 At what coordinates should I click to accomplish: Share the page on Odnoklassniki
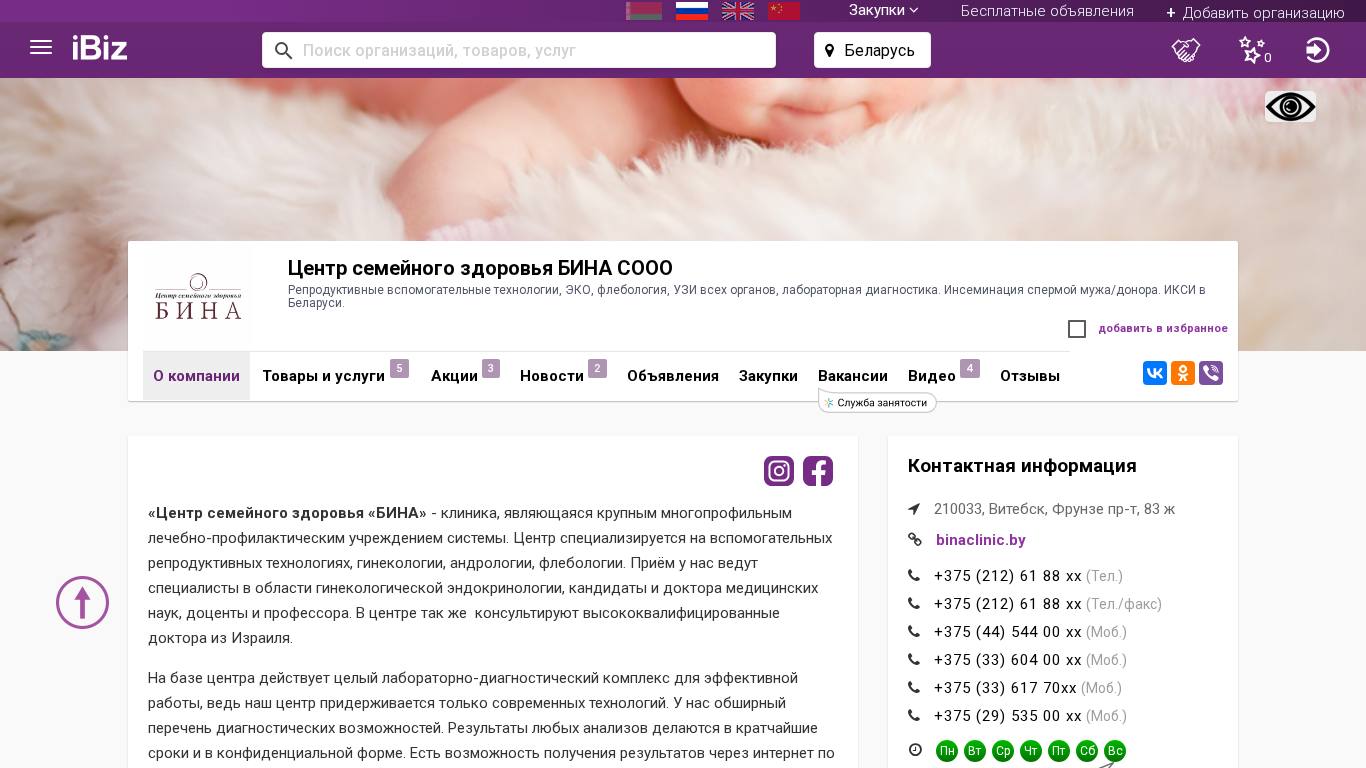(1183, 373)
